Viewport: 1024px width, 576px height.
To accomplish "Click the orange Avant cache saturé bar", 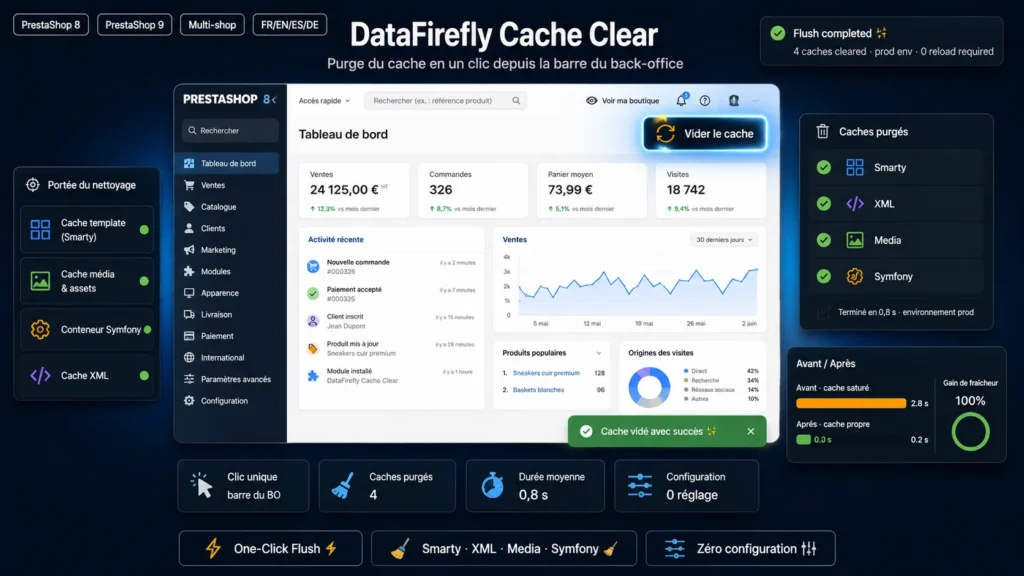I will tap(851, 403).
